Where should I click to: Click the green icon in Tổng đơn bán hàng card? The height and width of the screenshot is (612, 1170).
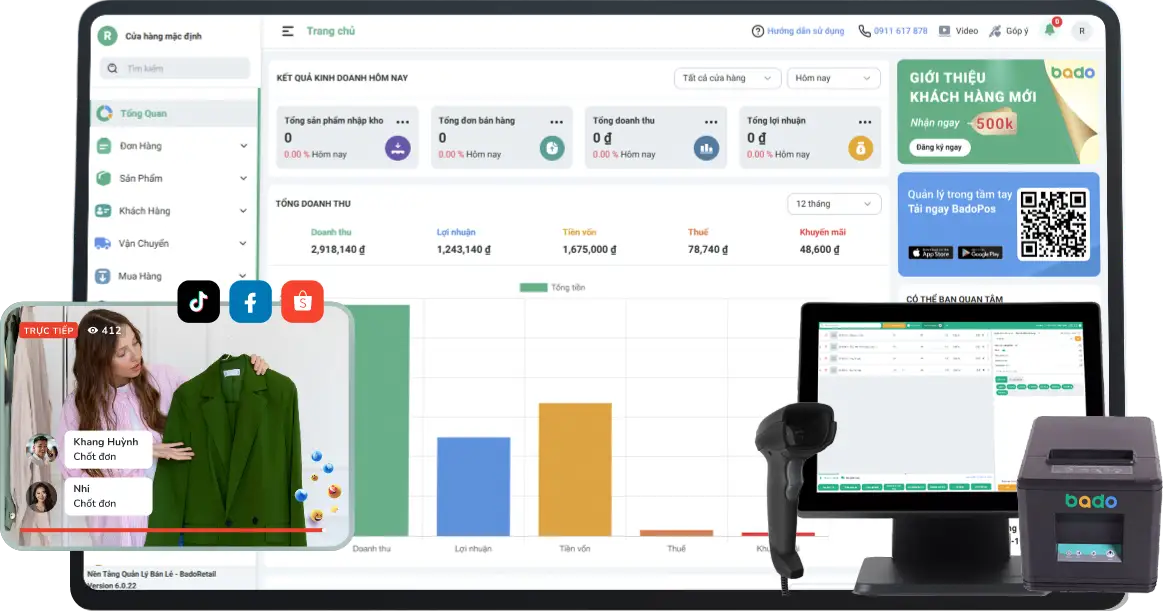point(552,149)
